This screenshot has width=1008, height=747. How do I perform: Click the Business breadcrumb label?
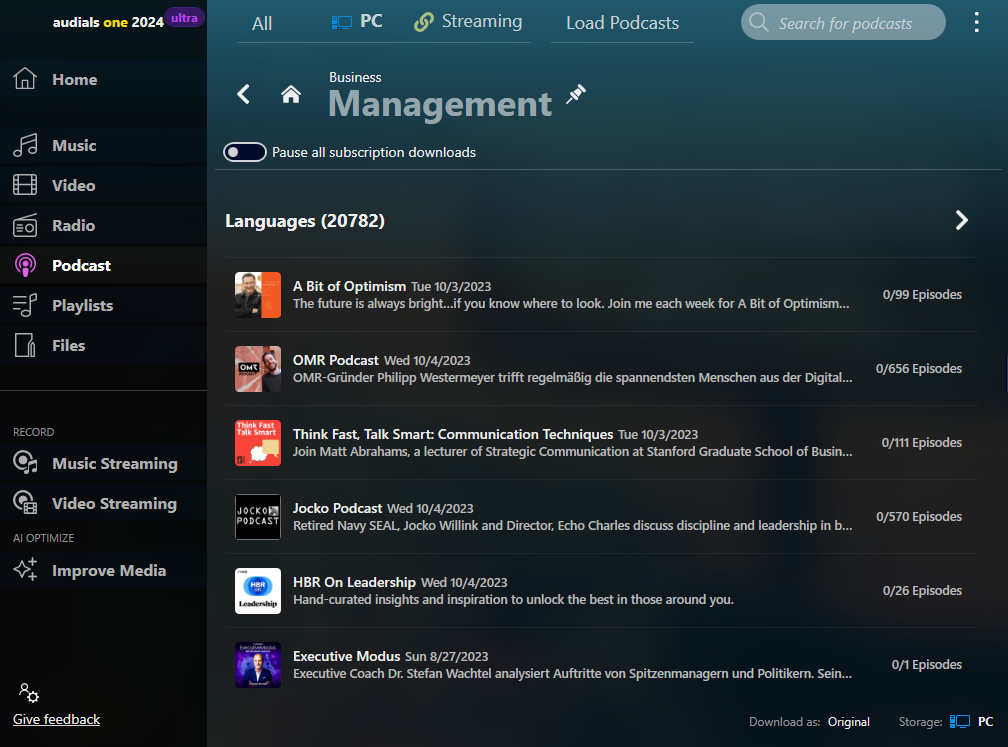point(355,77)
